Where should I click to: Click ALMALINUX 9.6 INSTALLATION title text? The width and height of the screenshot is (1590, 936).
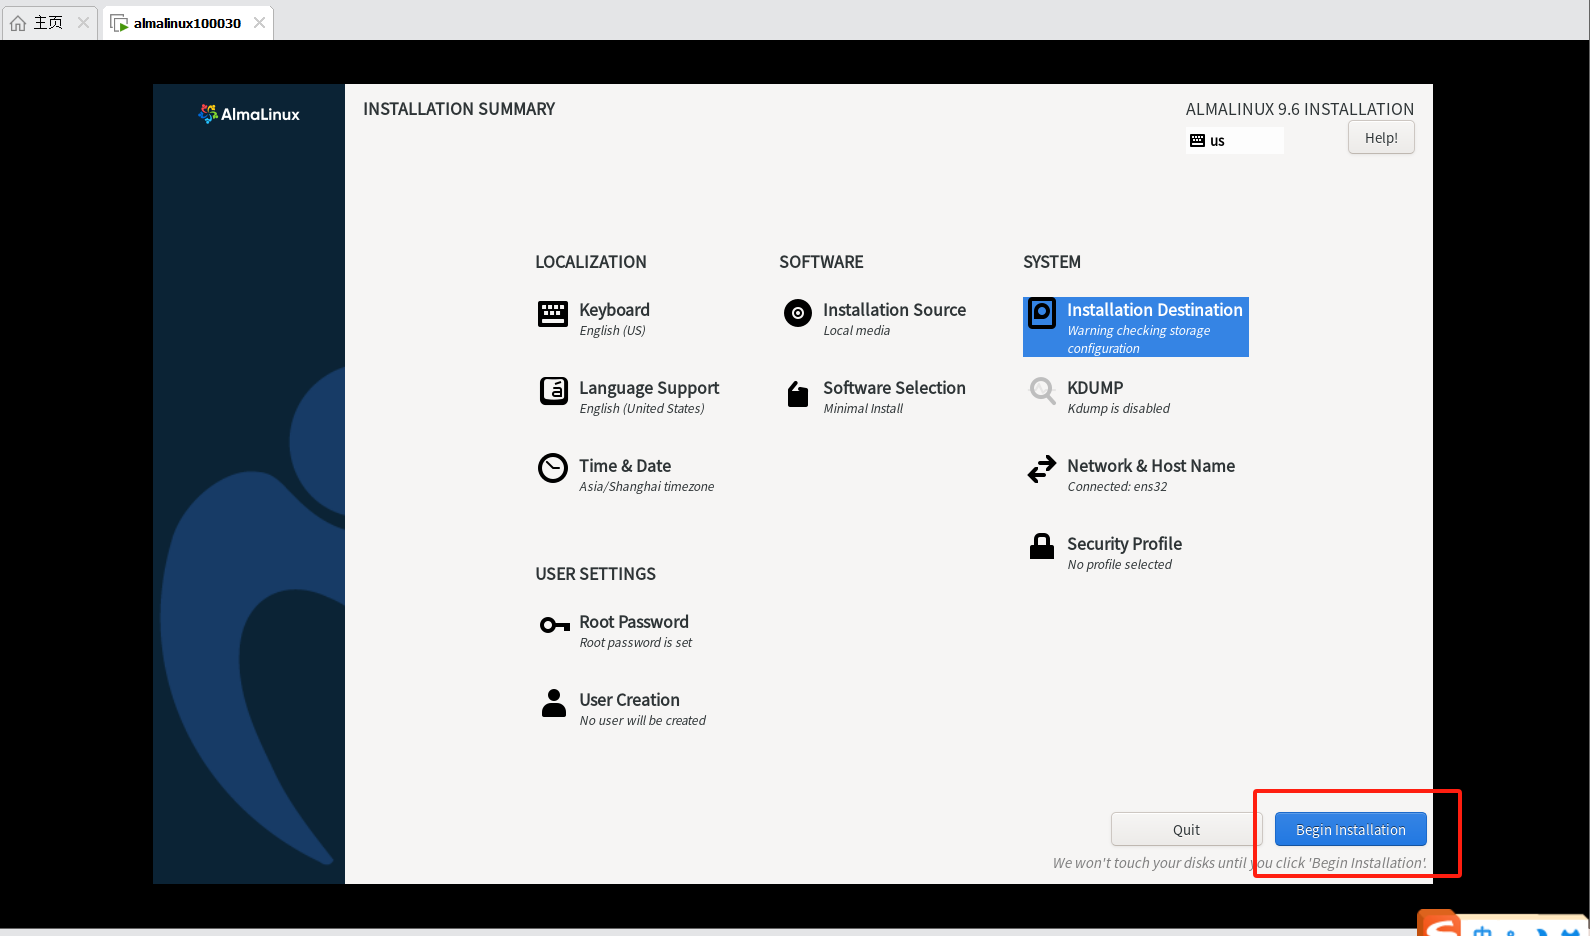coord(1300,109)
